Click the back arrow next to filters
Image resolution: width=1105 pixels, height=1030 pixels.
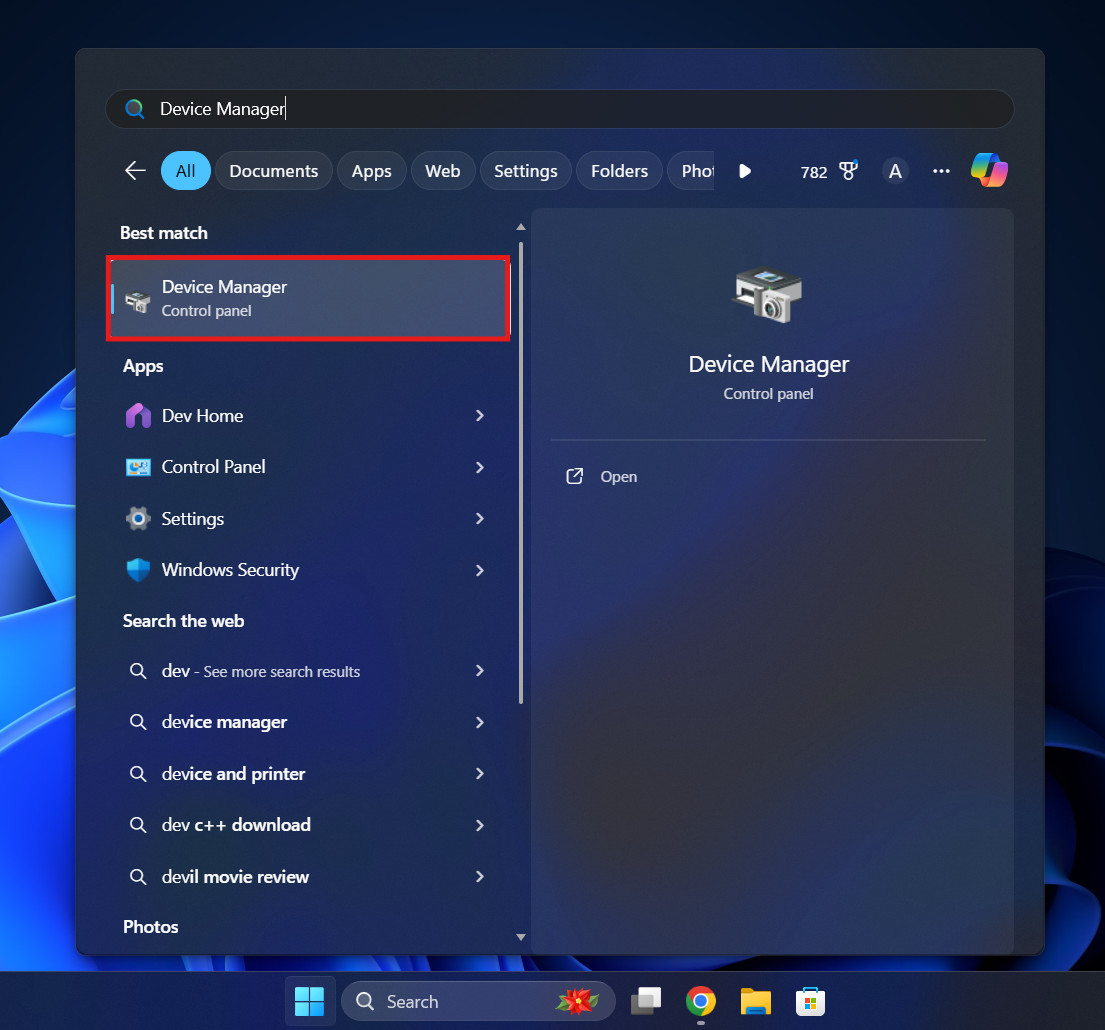pos(135,170)
